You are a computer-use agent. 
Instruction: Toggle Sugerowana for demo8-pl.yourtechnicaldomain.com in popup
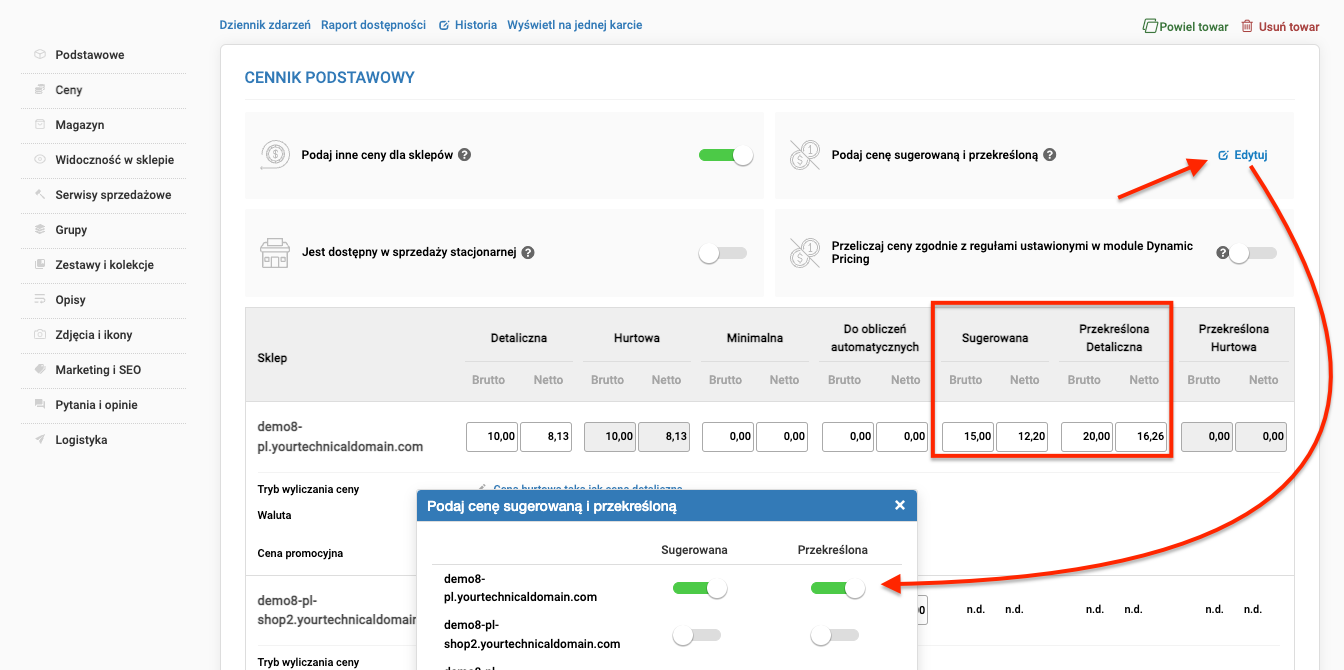point(700,588)
